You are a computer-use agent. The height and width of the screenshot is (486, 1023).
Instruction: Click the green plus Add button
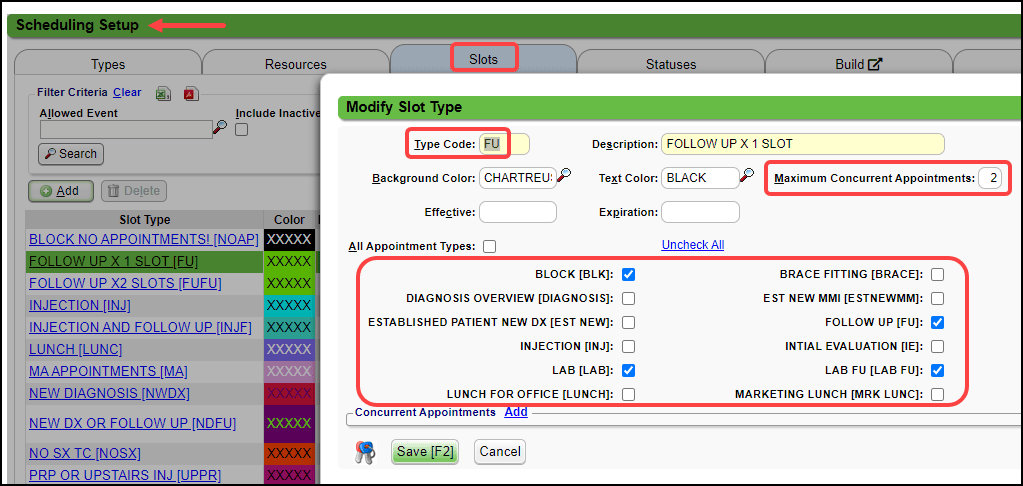[x=60, y=191]
